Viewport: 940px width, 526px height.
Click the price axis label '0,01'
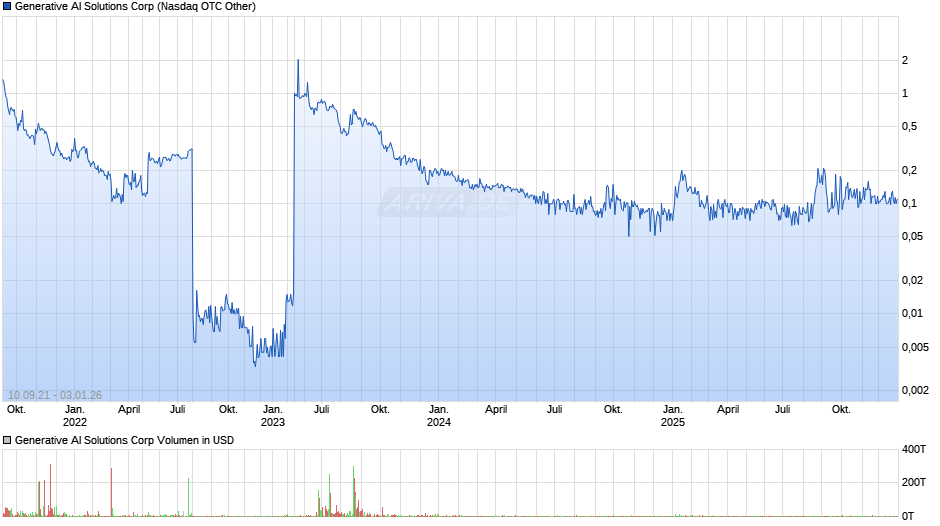[912, 313]
